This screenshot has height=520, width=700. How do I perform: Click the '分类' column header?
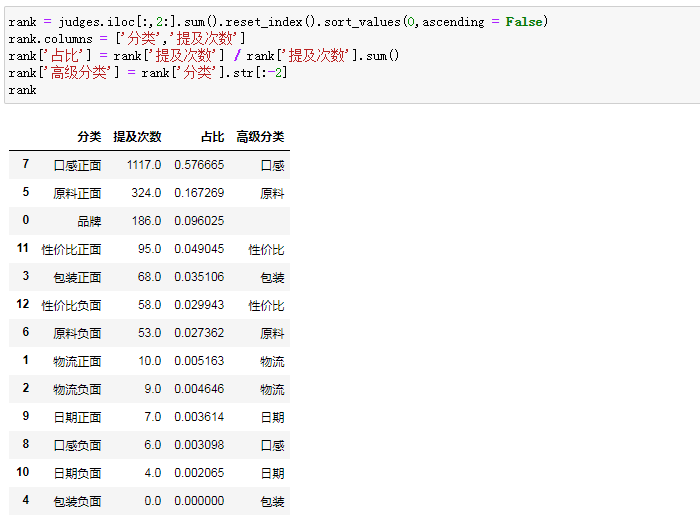[x=89, y=137]
